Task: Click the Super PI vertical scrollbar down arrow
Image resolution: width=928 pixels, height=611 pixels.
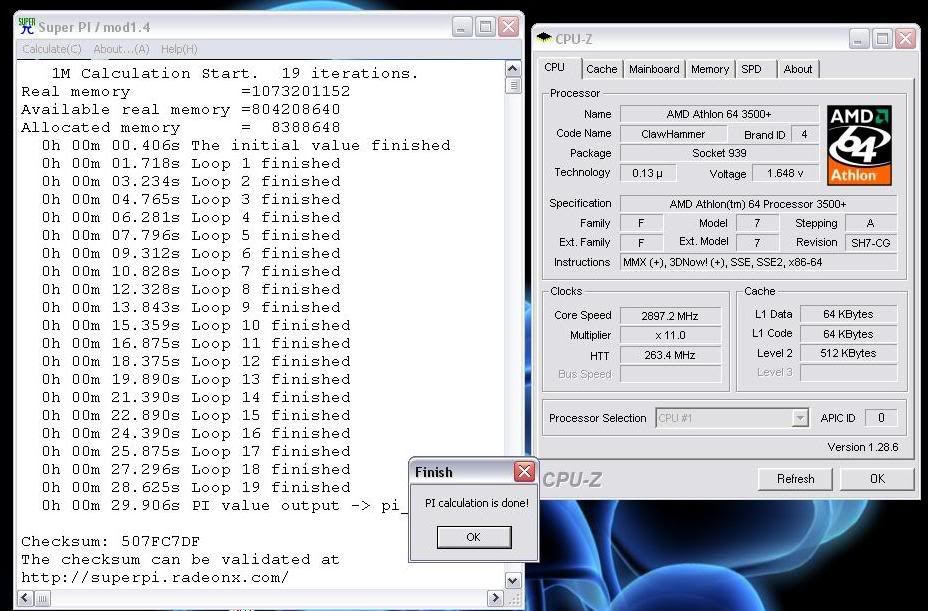Action: point(513,580)
